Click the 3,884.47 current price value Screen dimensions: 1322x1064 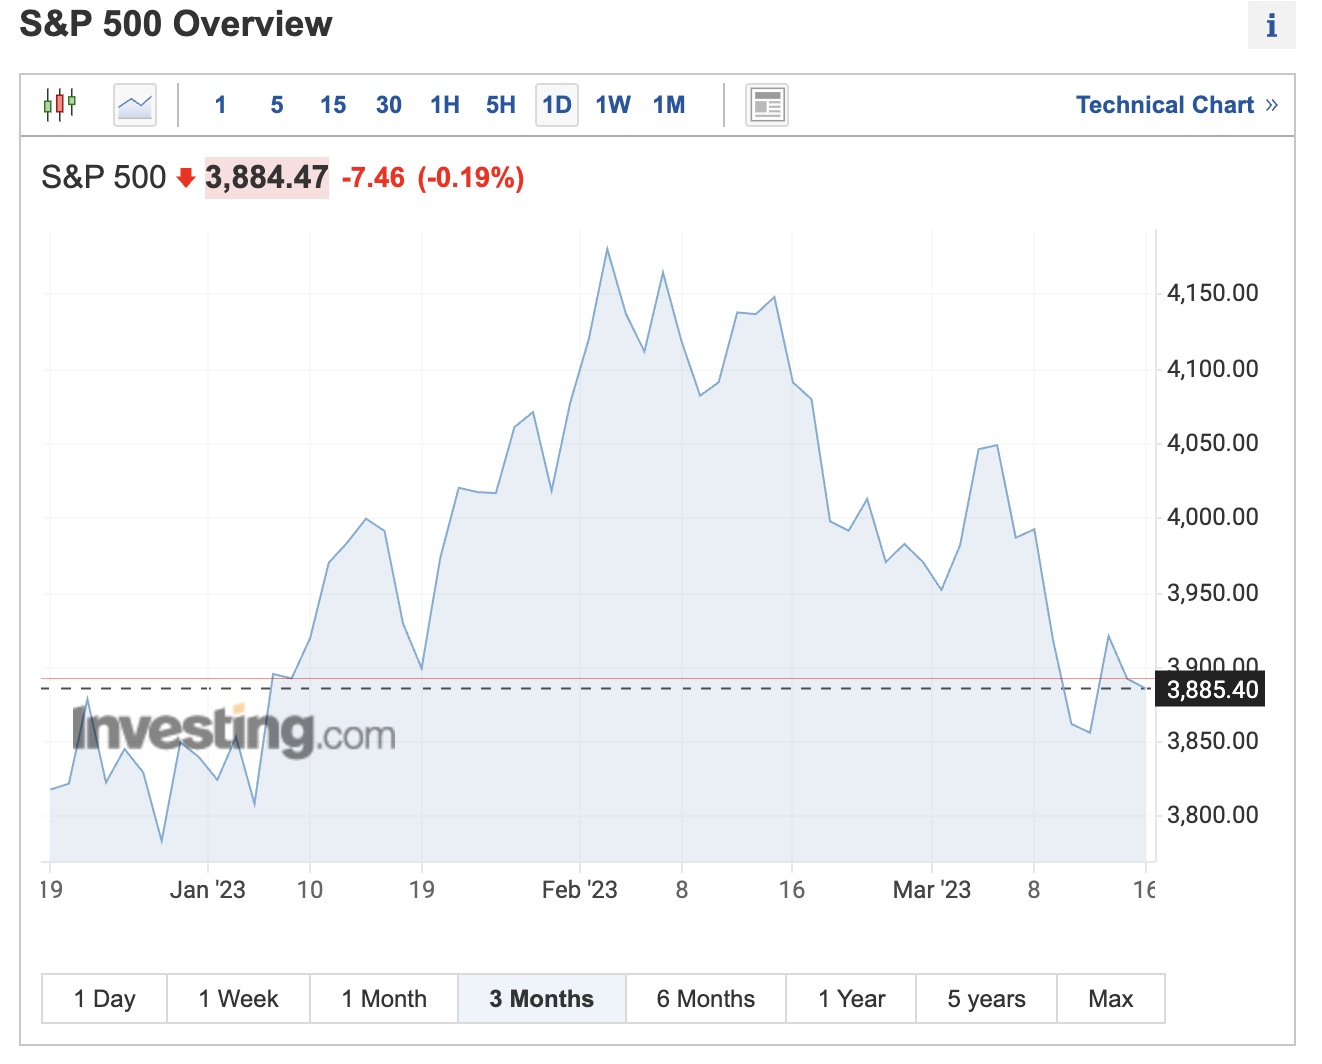(x=267, y=178)
